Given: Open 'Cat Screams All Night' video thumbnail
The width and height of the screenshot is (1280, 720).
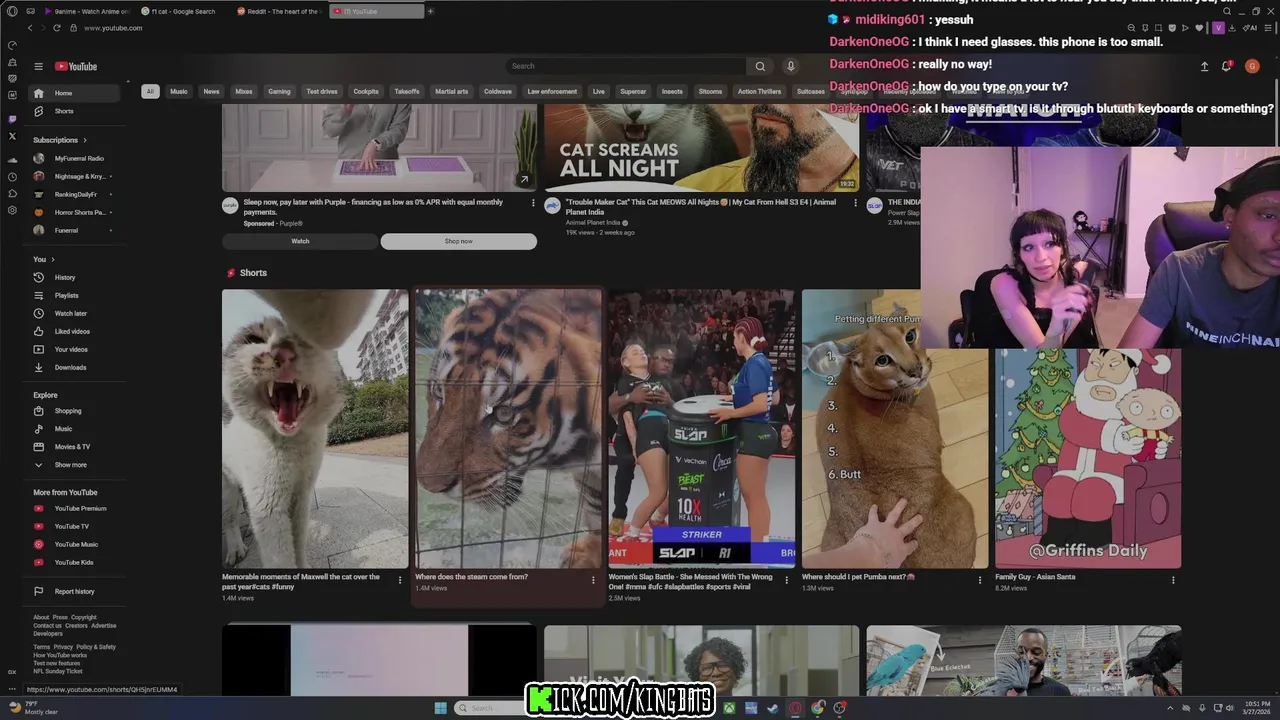Looking at the screenshot, I should pyautogui.click(x=701, y=148).
